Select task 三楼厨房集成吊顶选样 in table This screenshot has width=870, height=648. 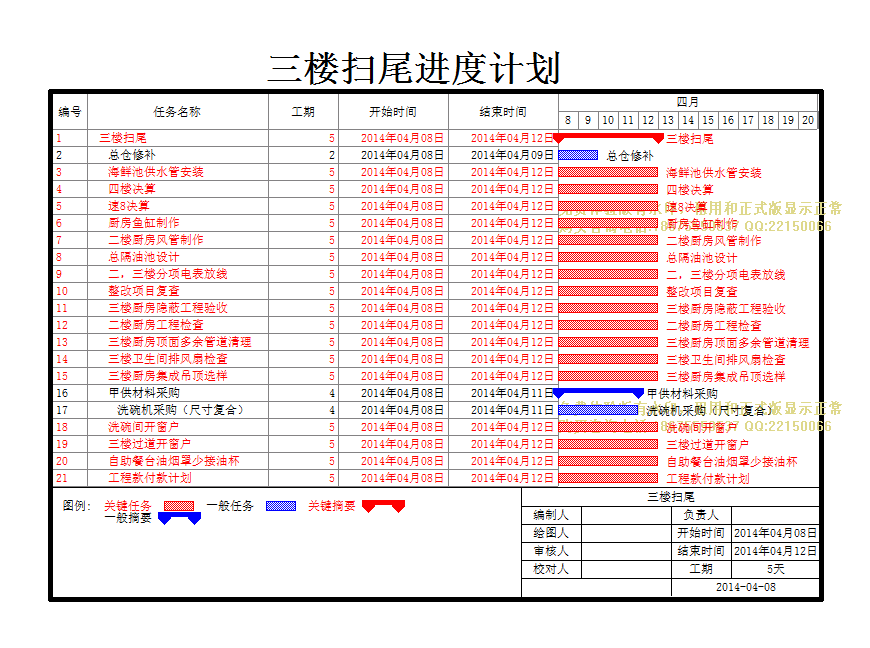(168, 376)
